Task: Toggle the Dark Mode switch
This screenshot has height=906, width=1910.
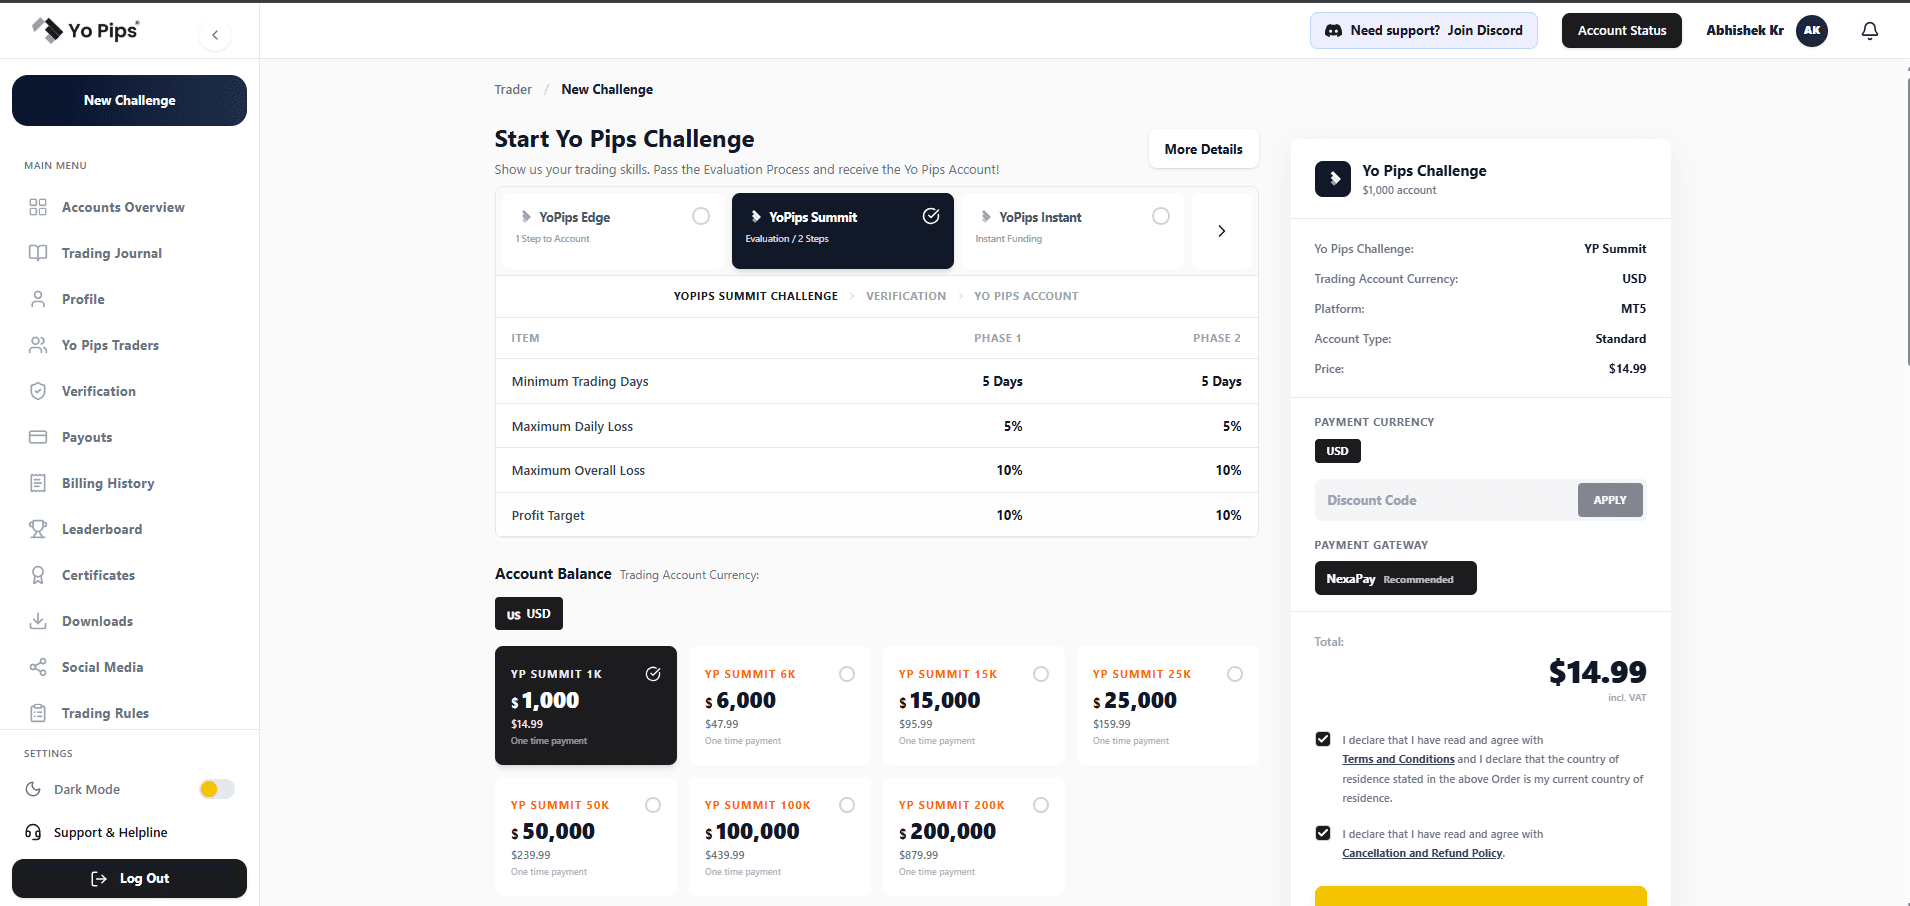Action: [x=217, y=789]
